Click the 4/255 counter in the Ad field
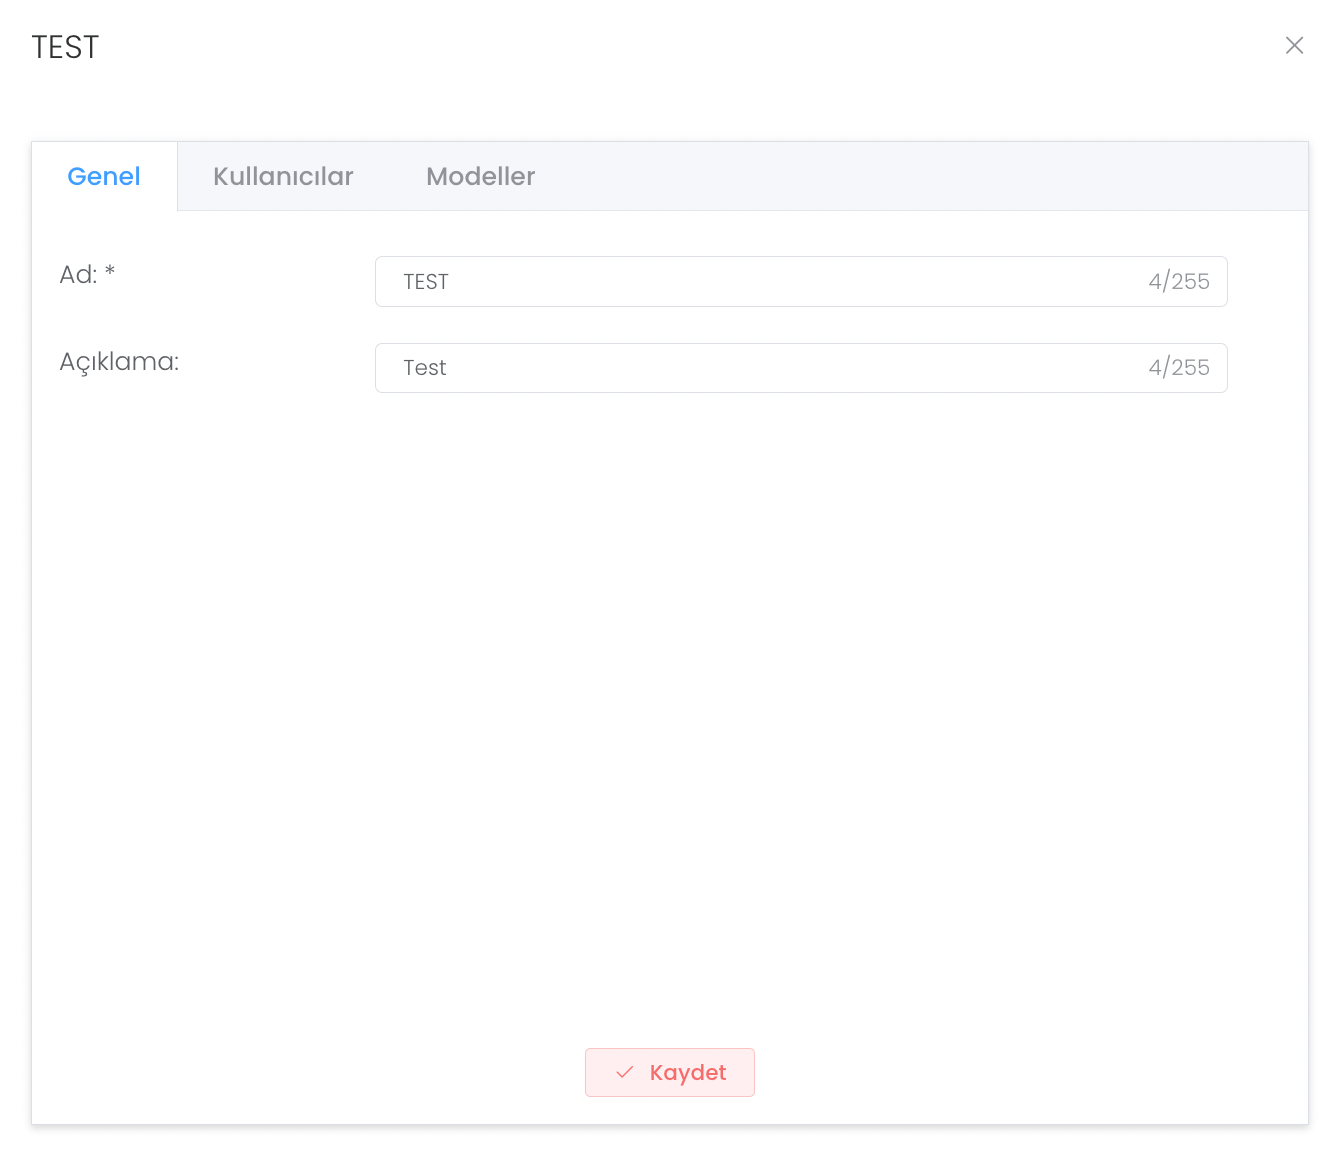The image size is (1338, 1160). point(1178,282)
